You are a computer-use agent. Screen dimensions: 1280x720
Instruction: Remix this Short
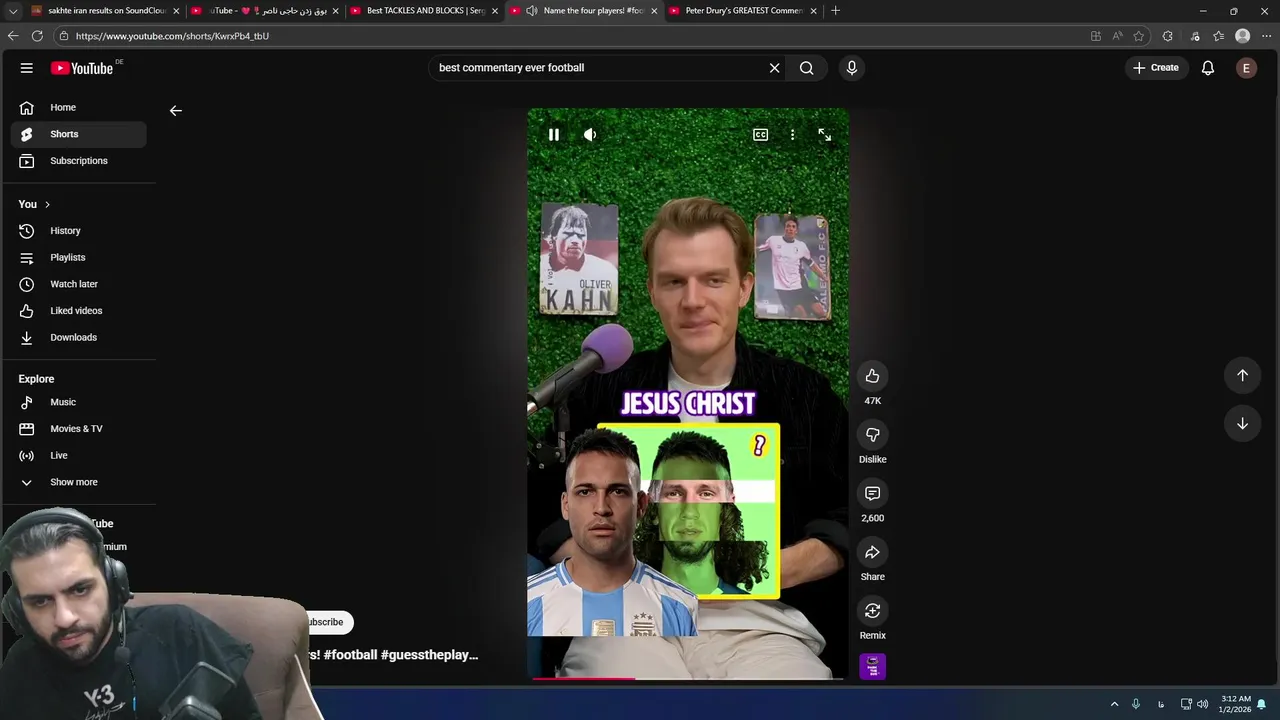click(x=873, y=611)
